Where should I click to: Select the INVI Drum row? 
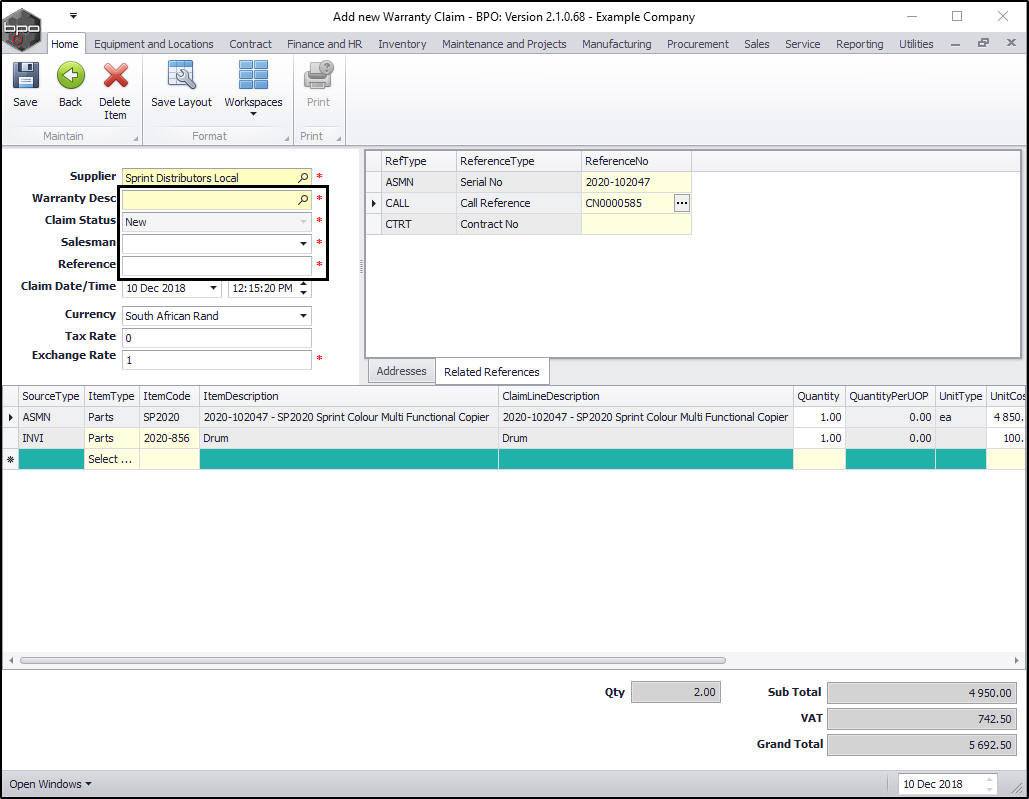514,438
